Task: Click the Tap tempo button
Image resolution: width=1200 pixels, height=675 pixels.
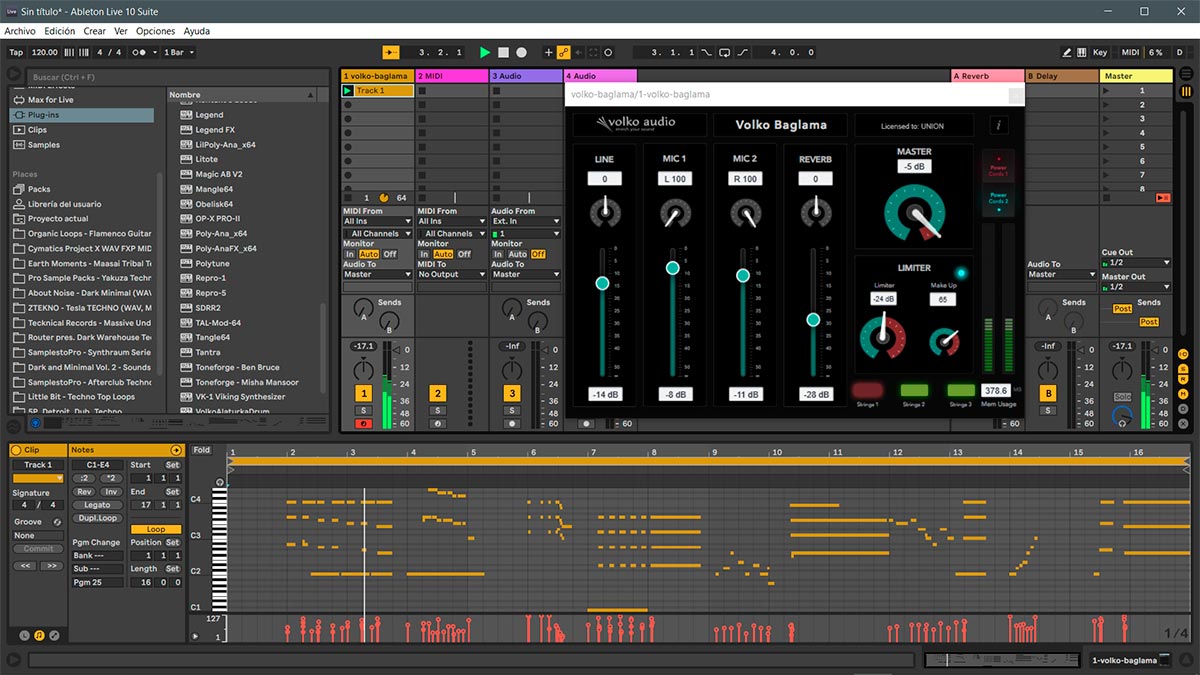Action: (x=16, y=52)
